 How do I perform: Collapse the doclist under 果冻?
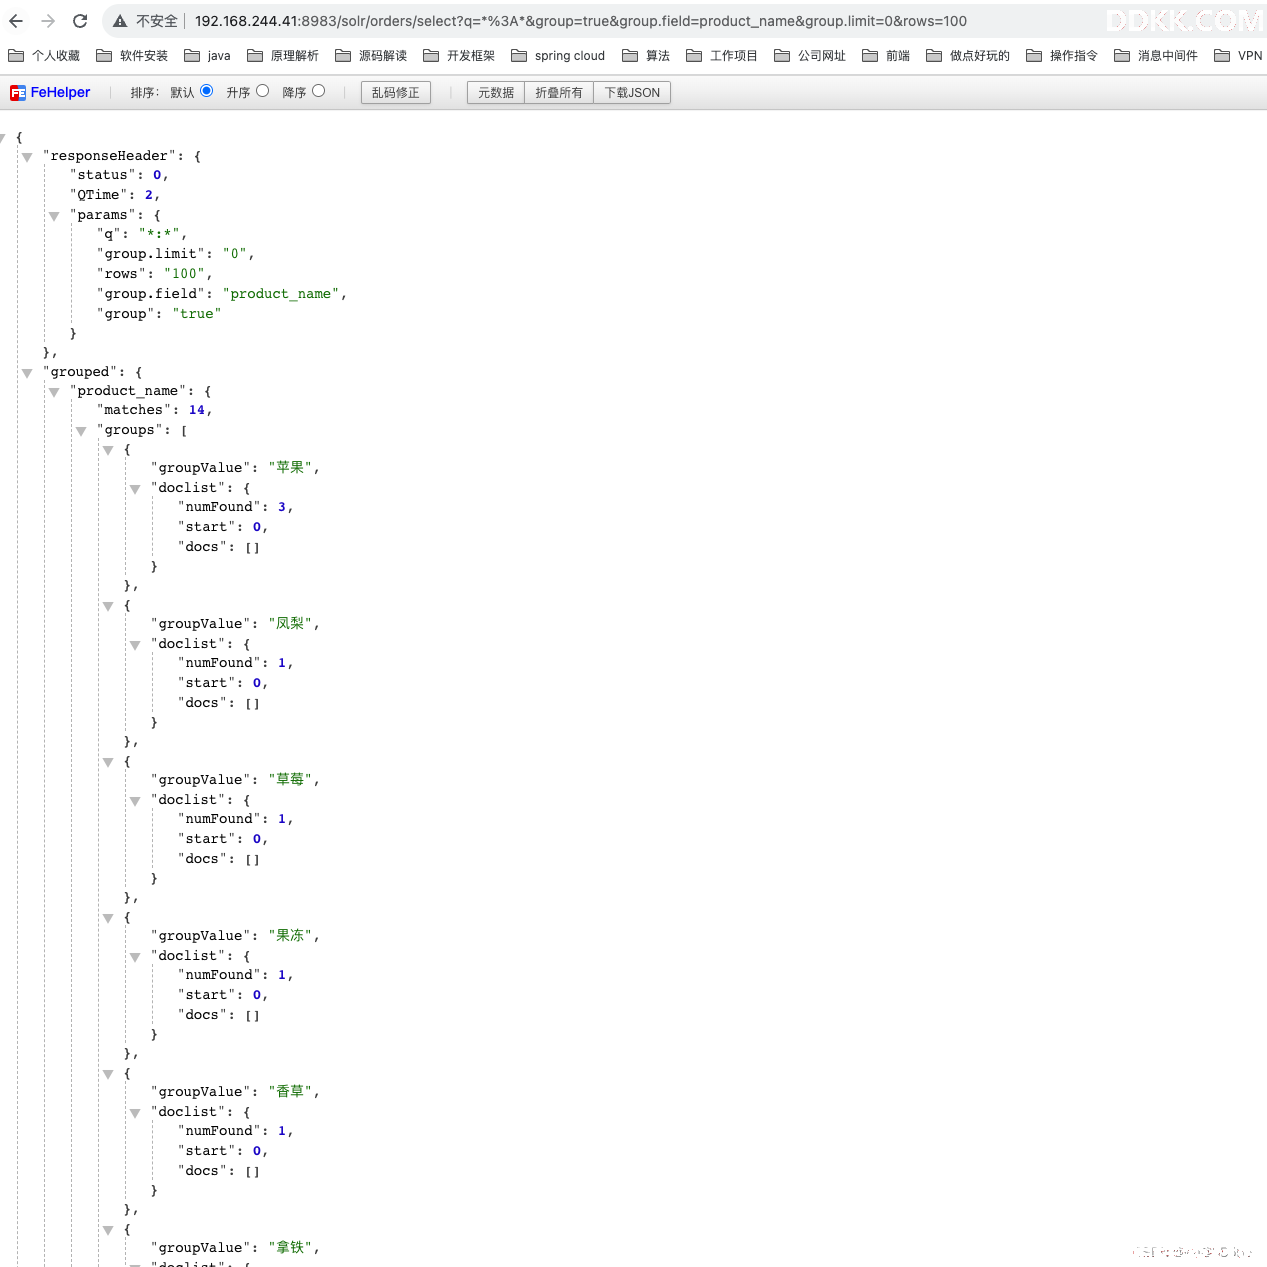click(135, 957)
